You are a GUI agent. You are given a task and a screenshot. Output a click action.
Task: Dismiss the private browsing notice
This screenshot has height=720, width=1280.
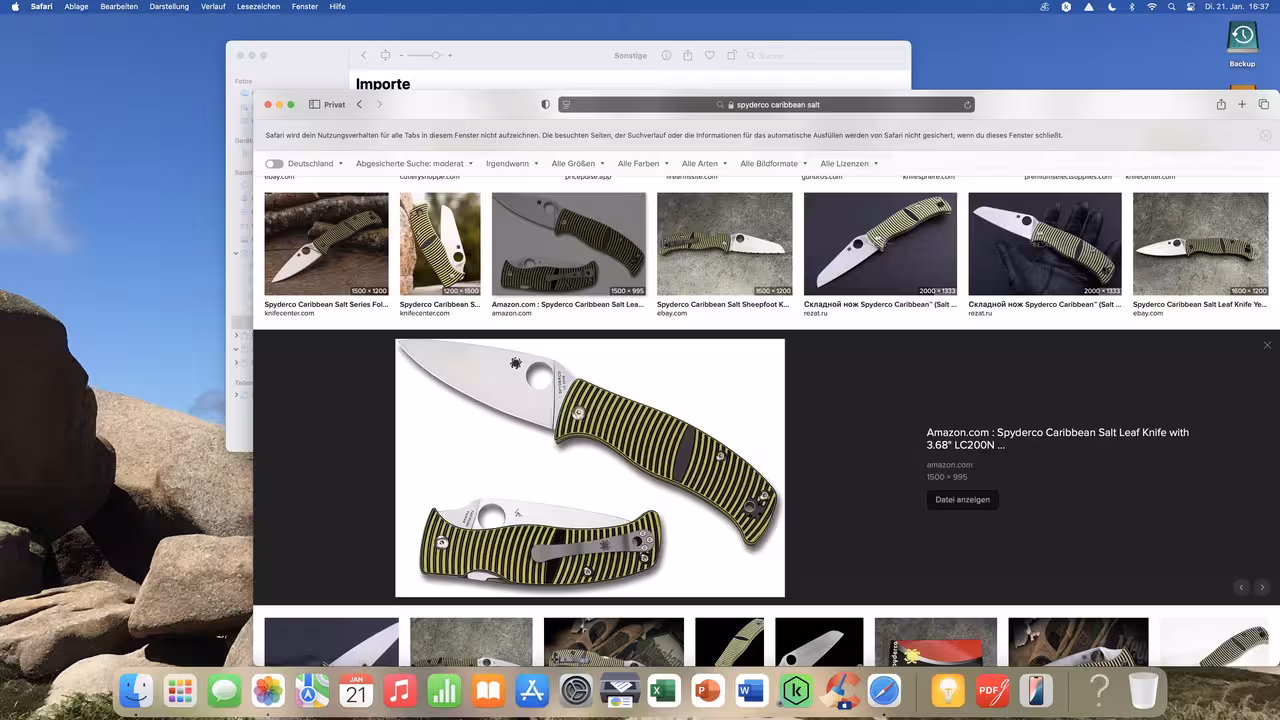click(x=1265, y=135)
